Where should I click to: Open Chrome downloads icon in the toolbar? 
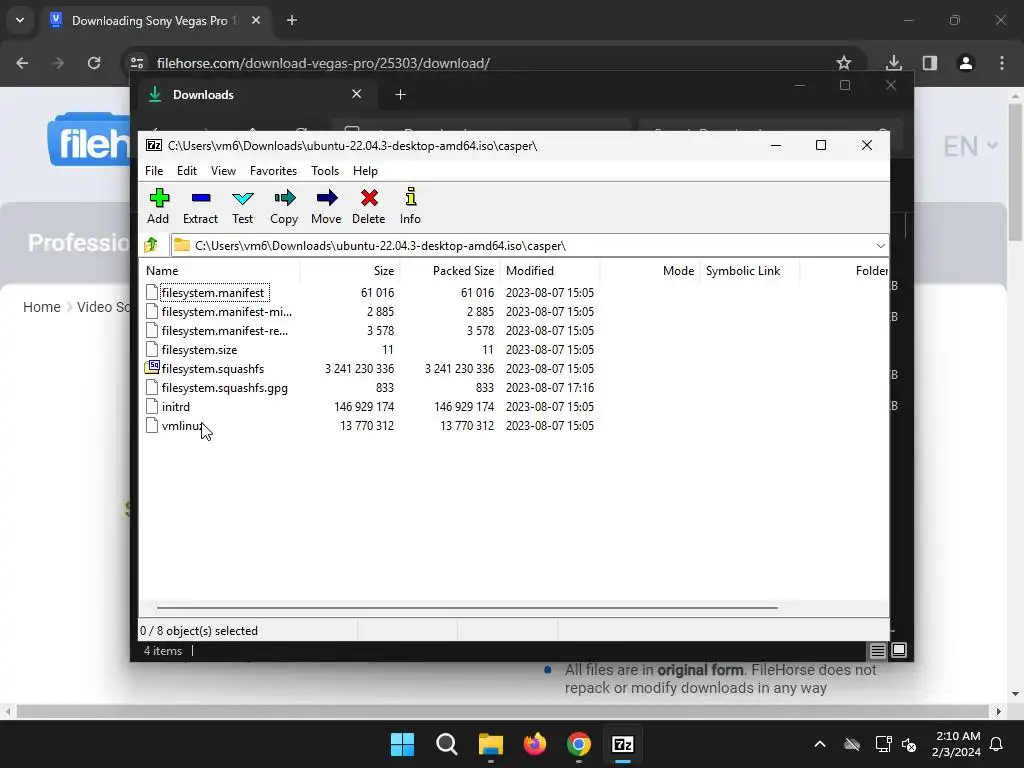click(x=893, y=63)
